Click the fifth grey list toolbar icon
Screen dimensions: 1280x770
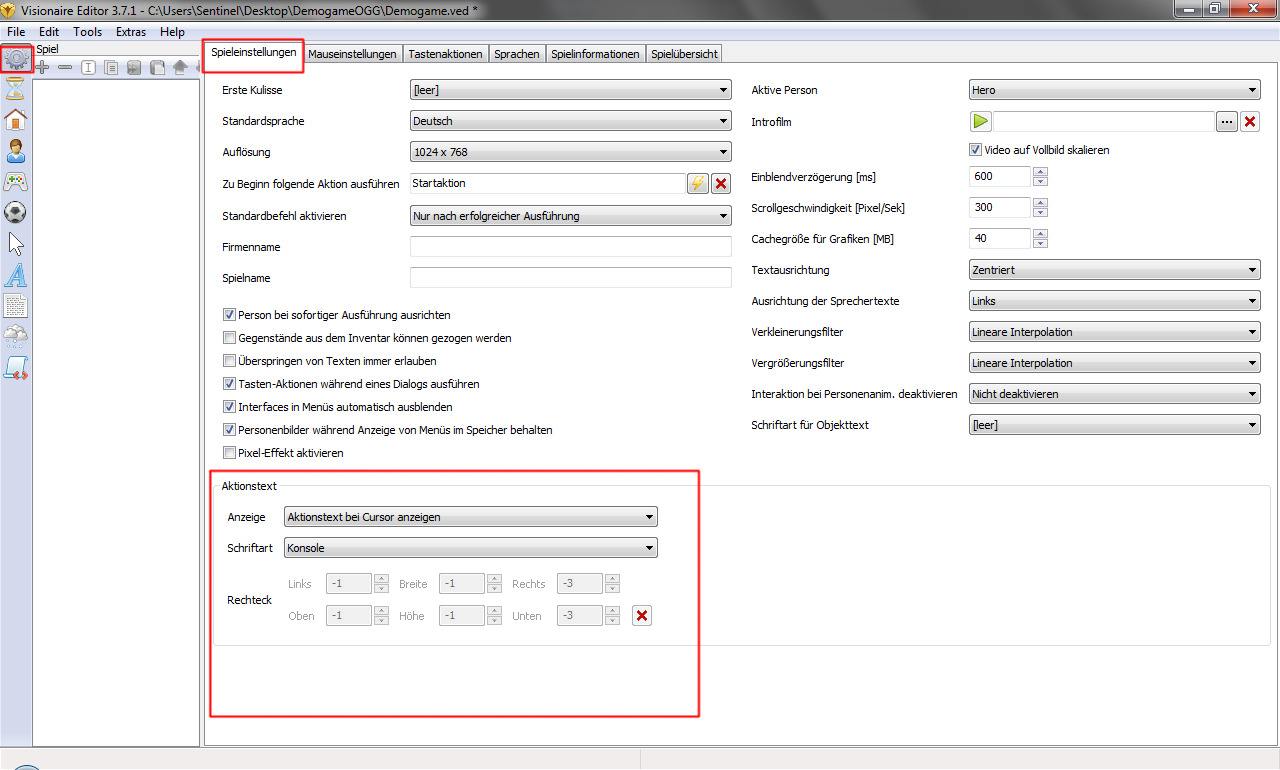coord(157,67)
